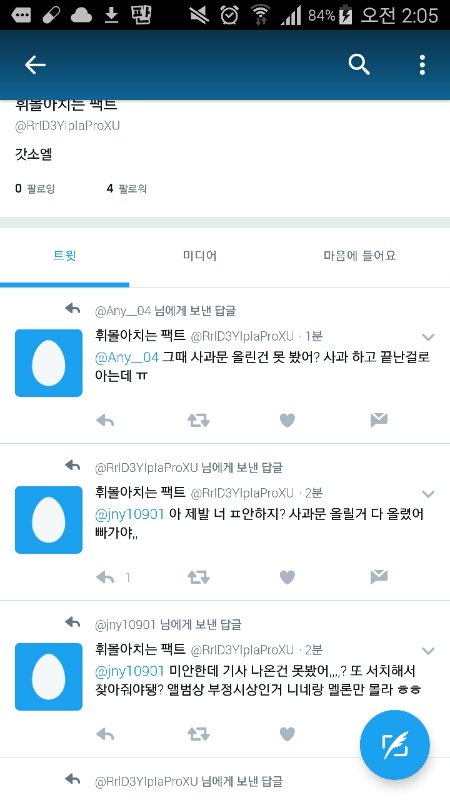
Task: Open the three-dot overflow menu
Action: 422,65
